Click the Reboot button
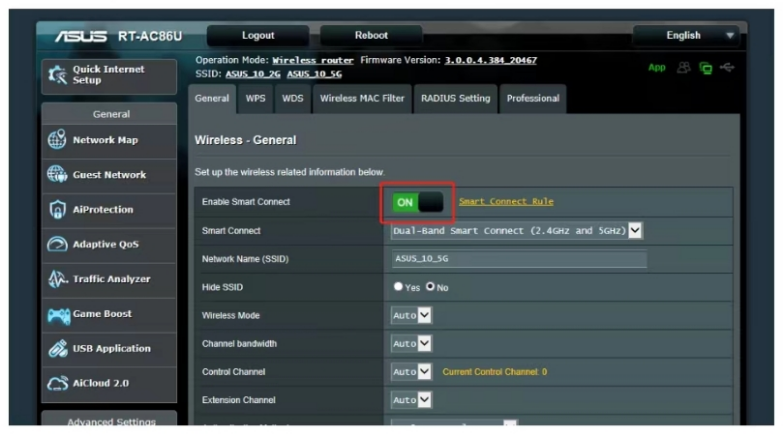 372,36
